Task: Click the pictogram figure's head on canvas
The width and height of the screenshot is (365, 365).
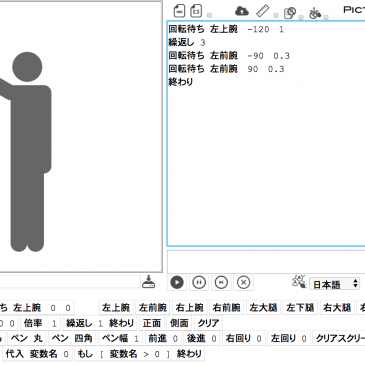Action: 27,67
